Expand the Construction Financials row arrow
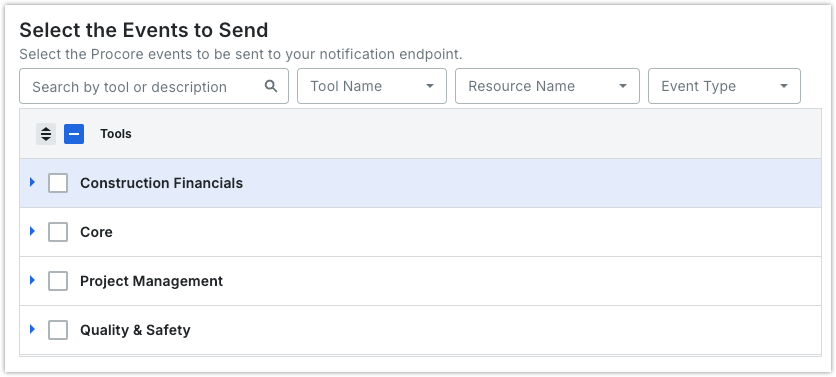 (33, 182)
